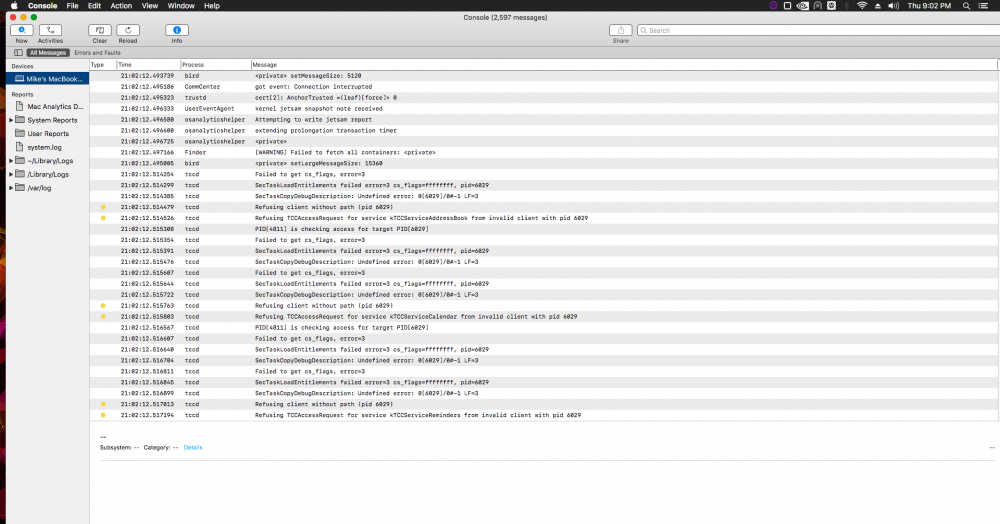1000x524 pixels.
Task: Expand System Reports folder
Action: coord(11,120)
